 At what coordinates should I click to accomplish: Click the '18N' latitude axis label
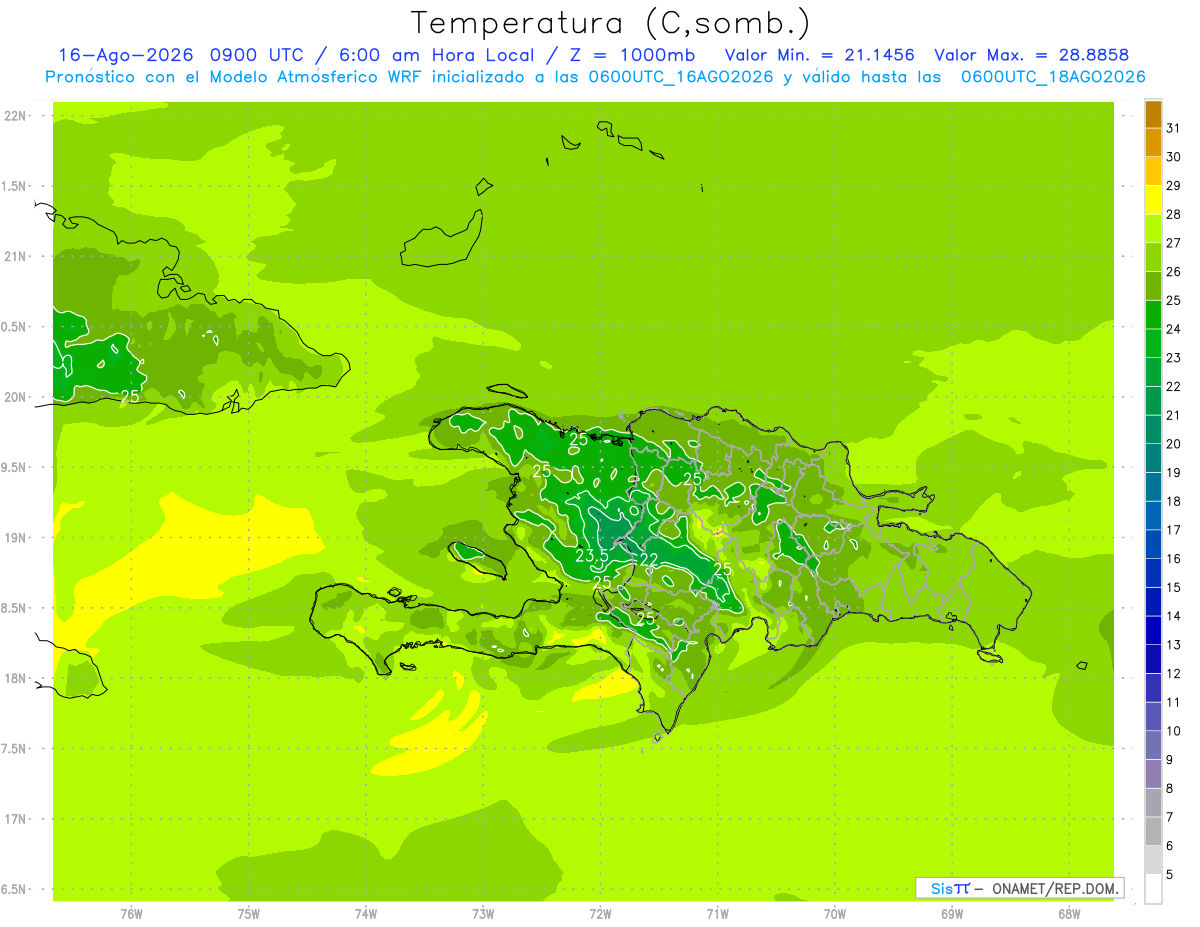coord(15,678)
